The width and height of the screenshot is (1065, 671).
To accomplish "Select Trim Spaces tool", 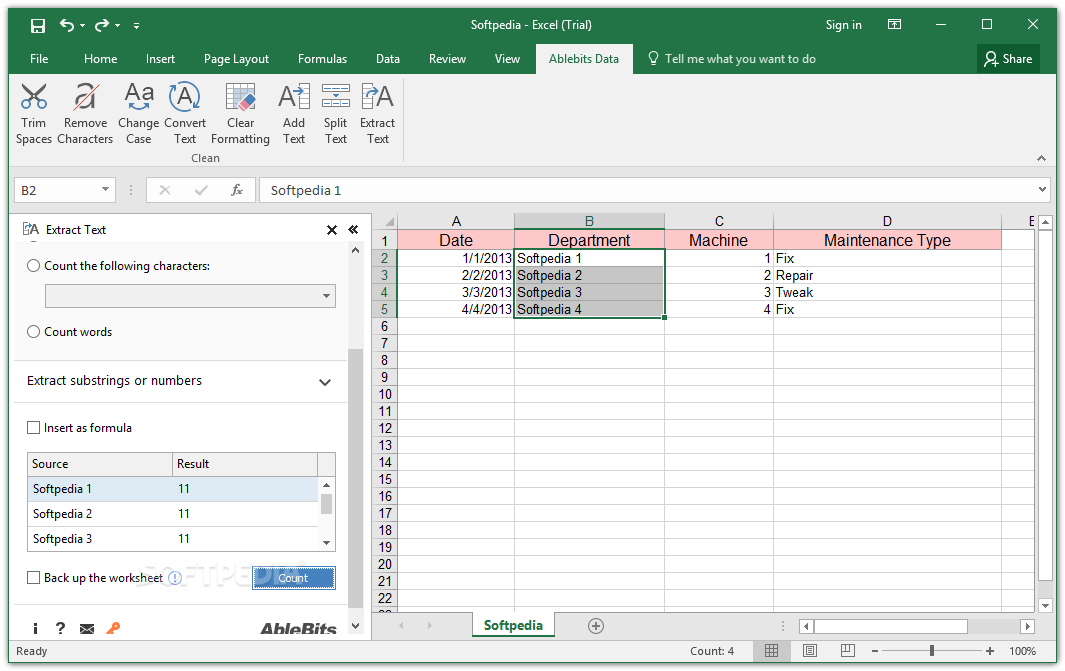I will coord(33,113).
